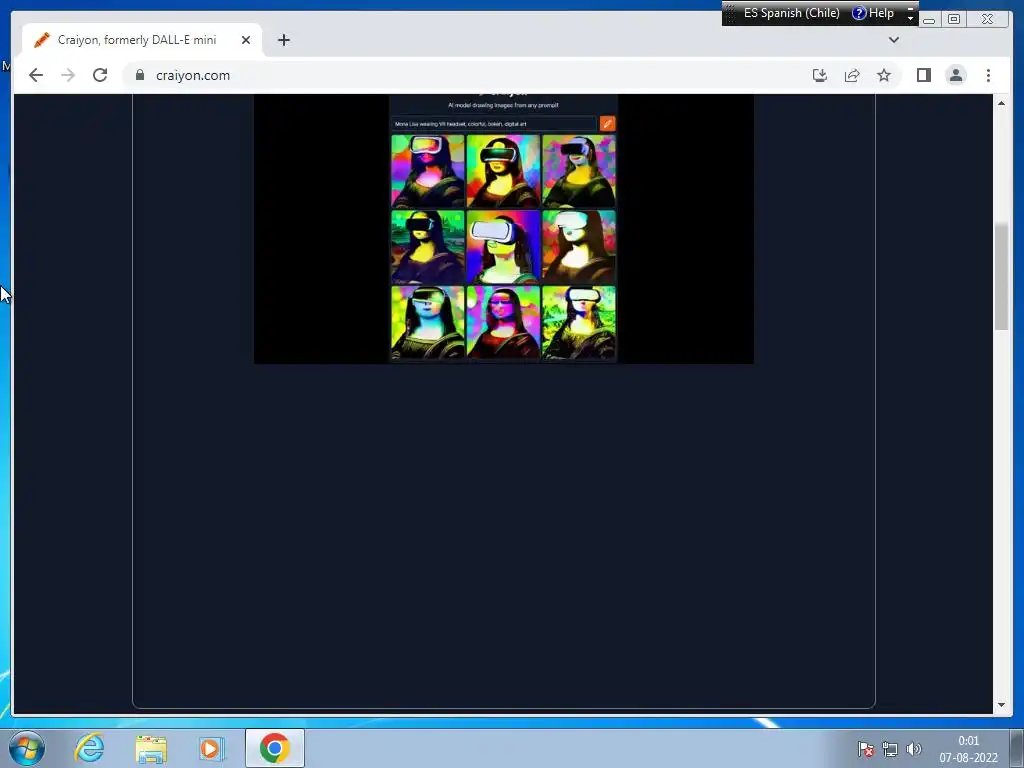Screen dimensions: 1024x768
Task: Click the Mona Lisa prompt text field
Action: [493, 123]
